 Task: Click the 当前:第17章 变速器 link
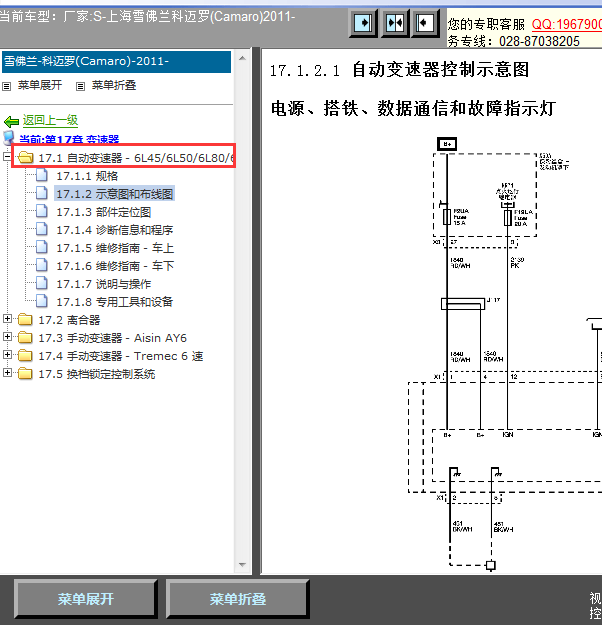click(x=69, y=140)
